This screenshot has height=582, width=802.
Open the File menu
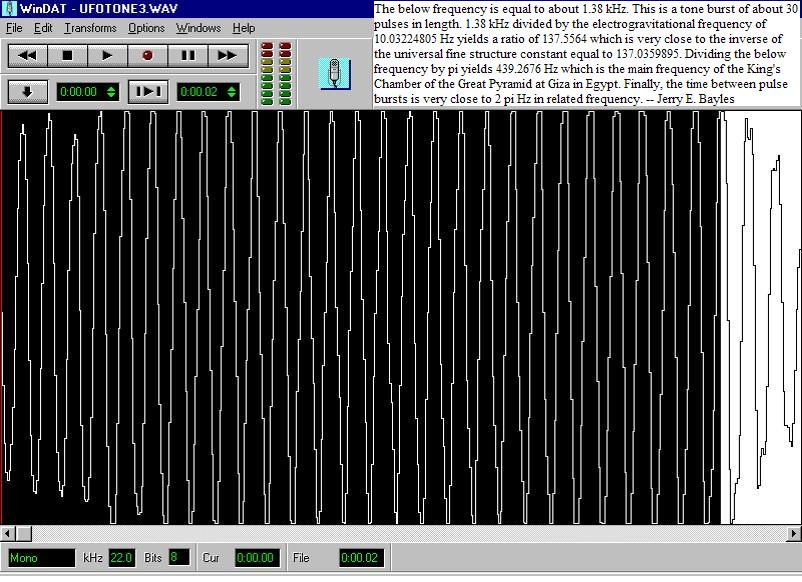[14, 28]
